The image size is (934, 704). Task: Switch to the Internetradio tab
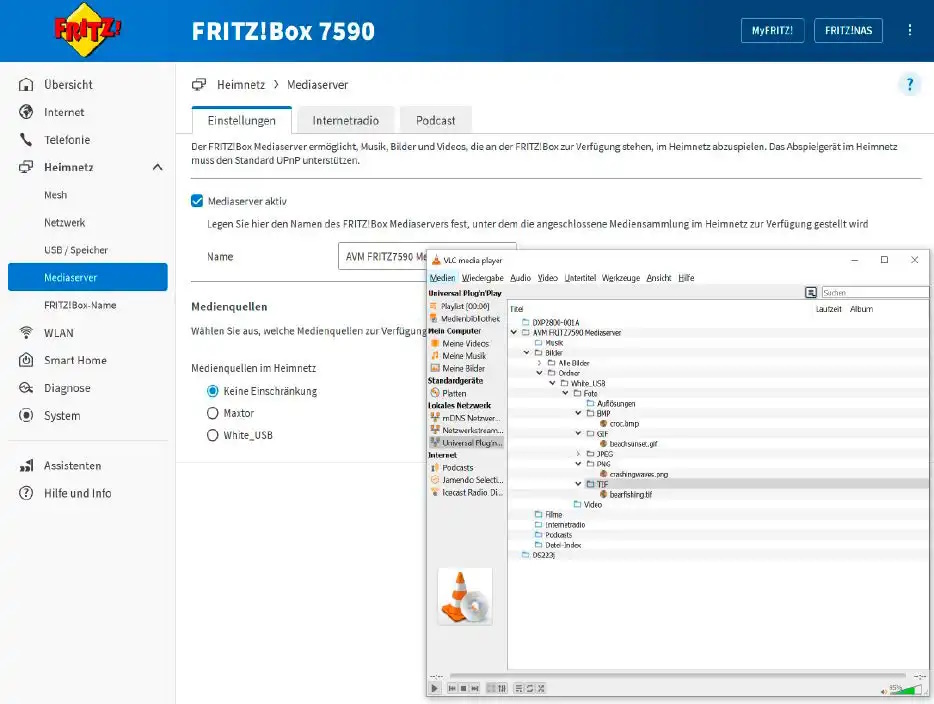pos(345,120)
